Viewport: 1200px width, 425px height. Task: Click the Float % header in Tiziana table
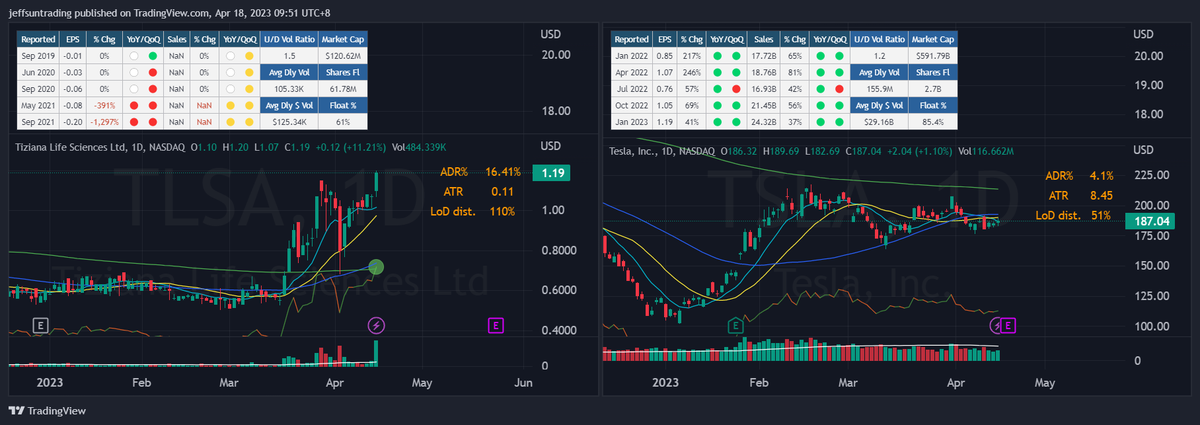(x=341, y=104)
